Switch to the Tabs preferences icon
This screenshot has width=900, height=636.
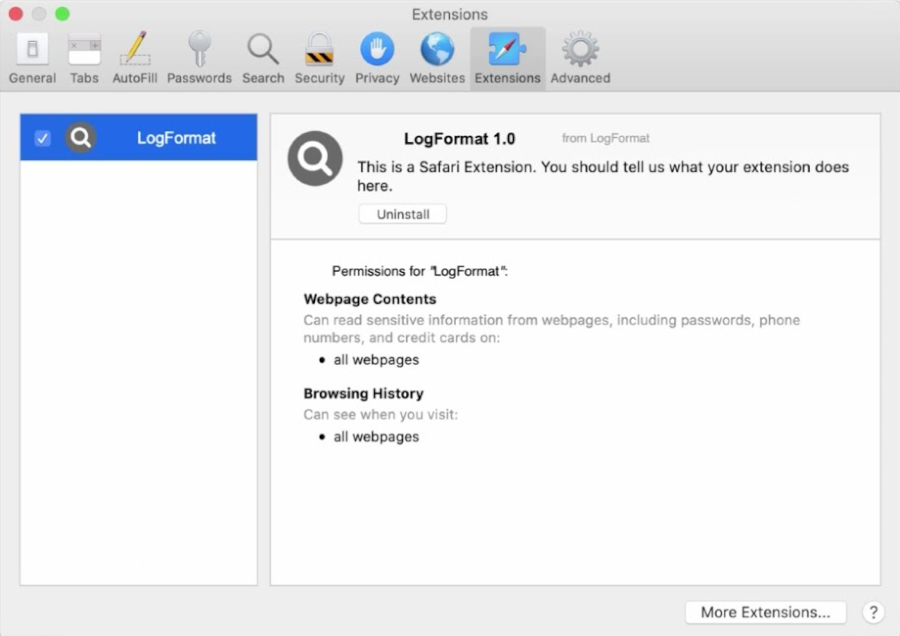84,57
